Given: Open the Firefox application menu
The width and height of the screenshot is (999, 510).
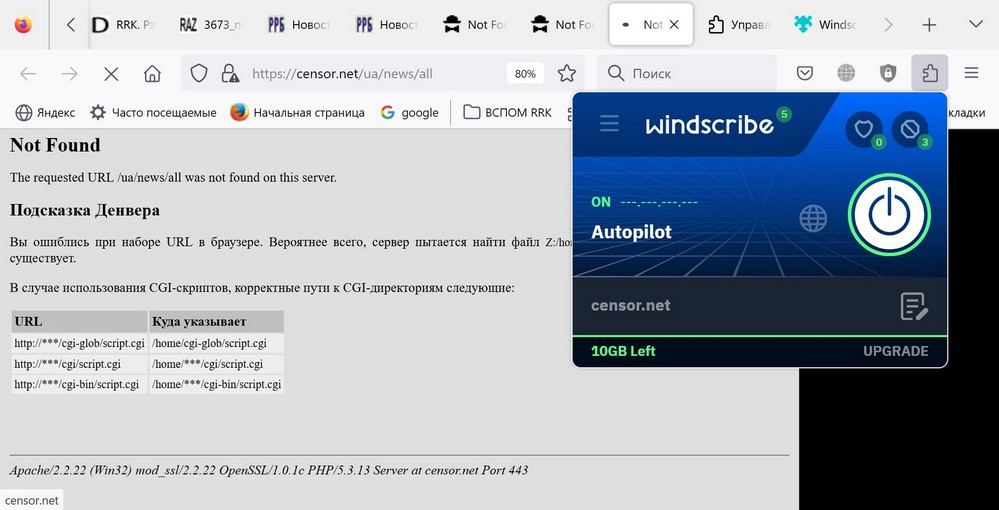Looking at the screenshot, I should point(971,73).
